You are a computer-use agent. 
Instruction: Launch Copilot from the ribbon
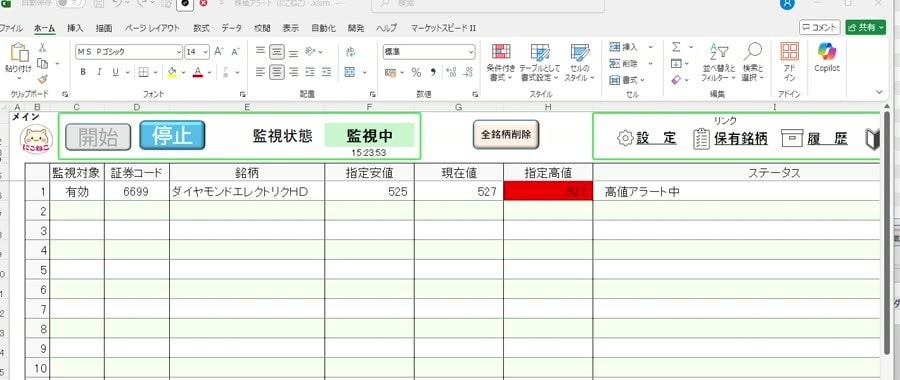[x=827, y=58]
